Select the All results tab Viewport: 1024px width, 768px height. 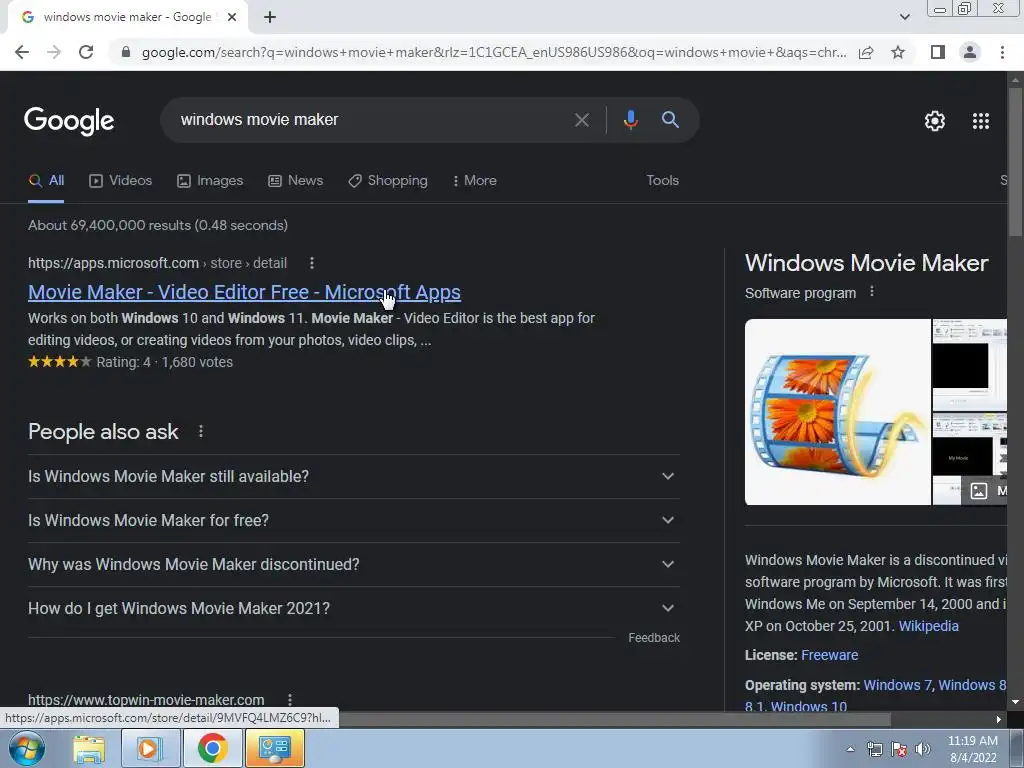[46, 181]
